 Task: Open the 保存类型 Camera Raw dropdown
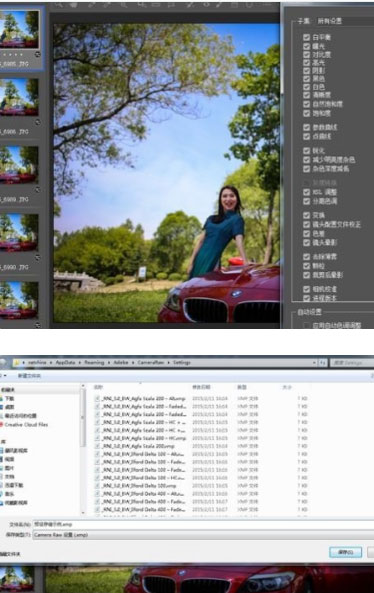point(203,535)
